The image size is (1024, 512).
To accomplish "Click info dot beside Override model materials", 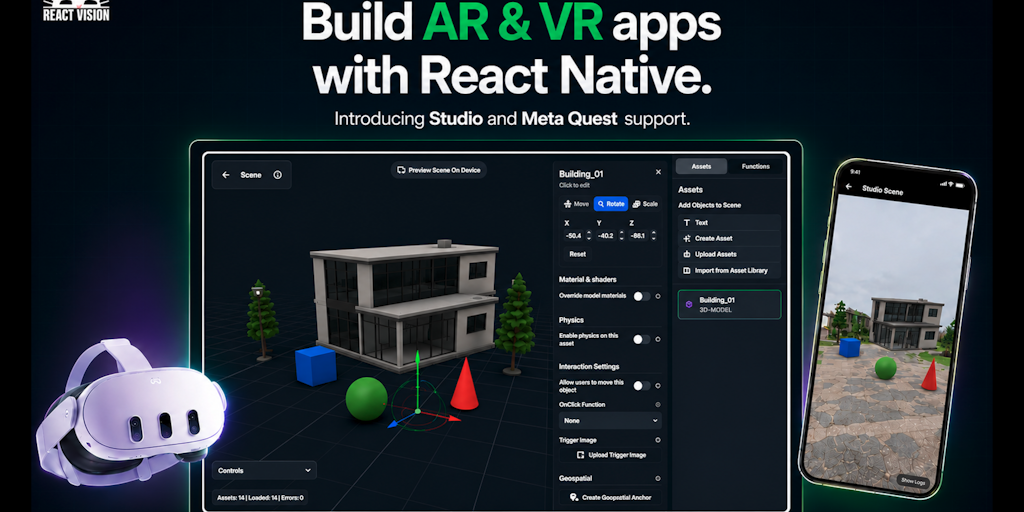I will [658, 296].
